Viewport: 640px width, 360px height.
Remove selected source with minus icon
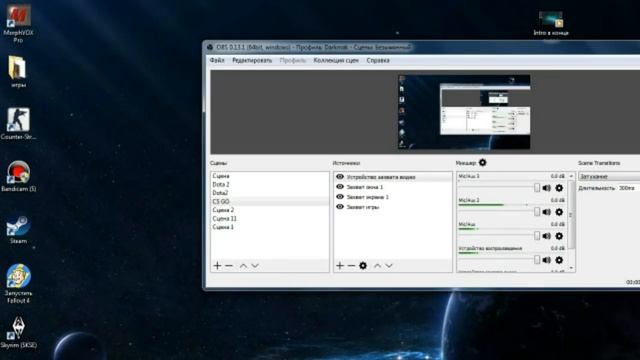click(351, 266)
